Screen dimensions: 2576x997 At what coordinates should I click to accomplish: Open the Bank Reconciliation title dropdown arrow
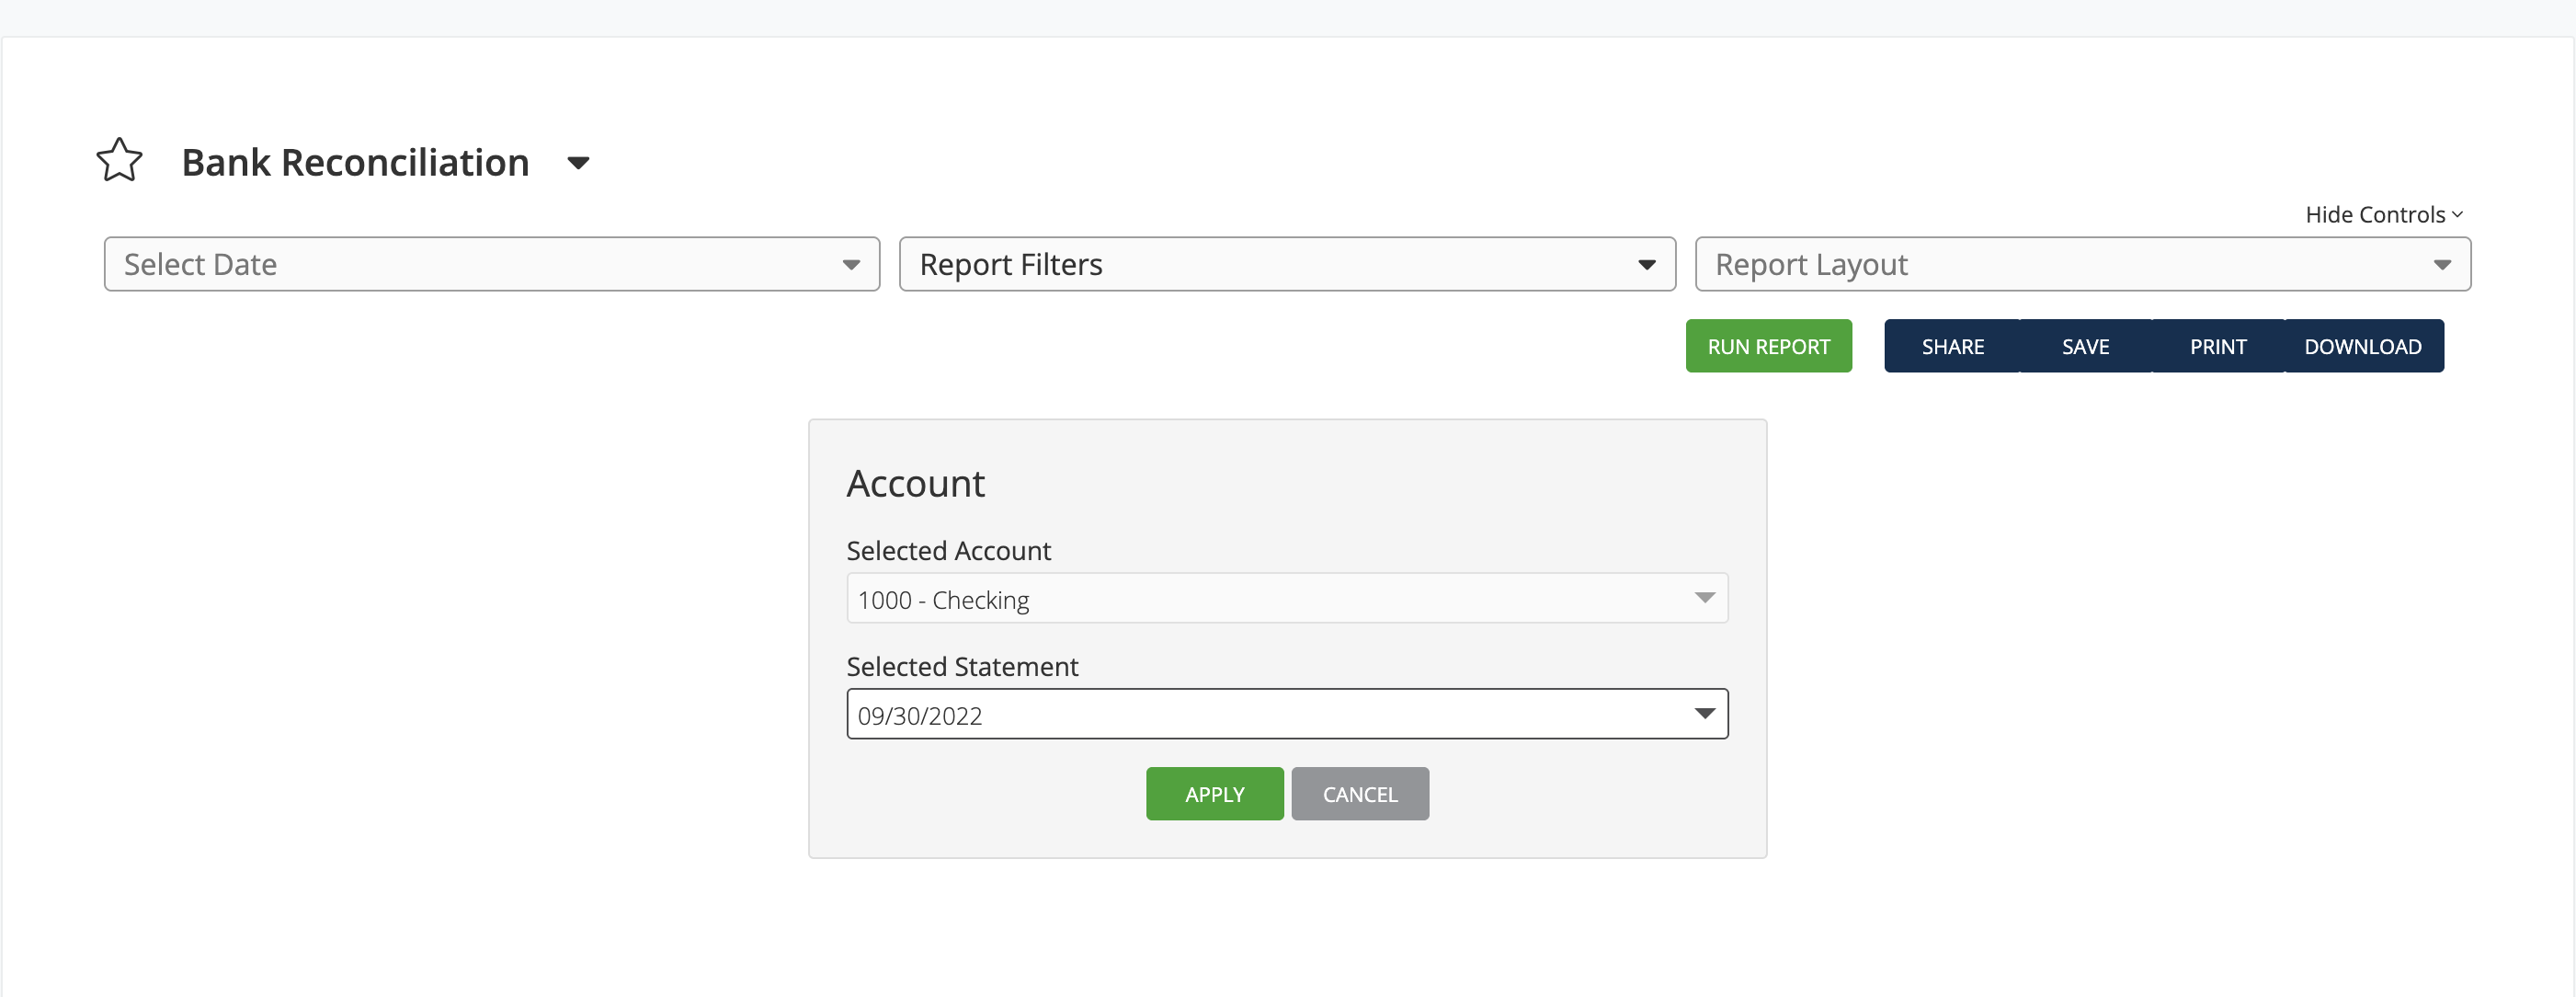click(578, 163)
